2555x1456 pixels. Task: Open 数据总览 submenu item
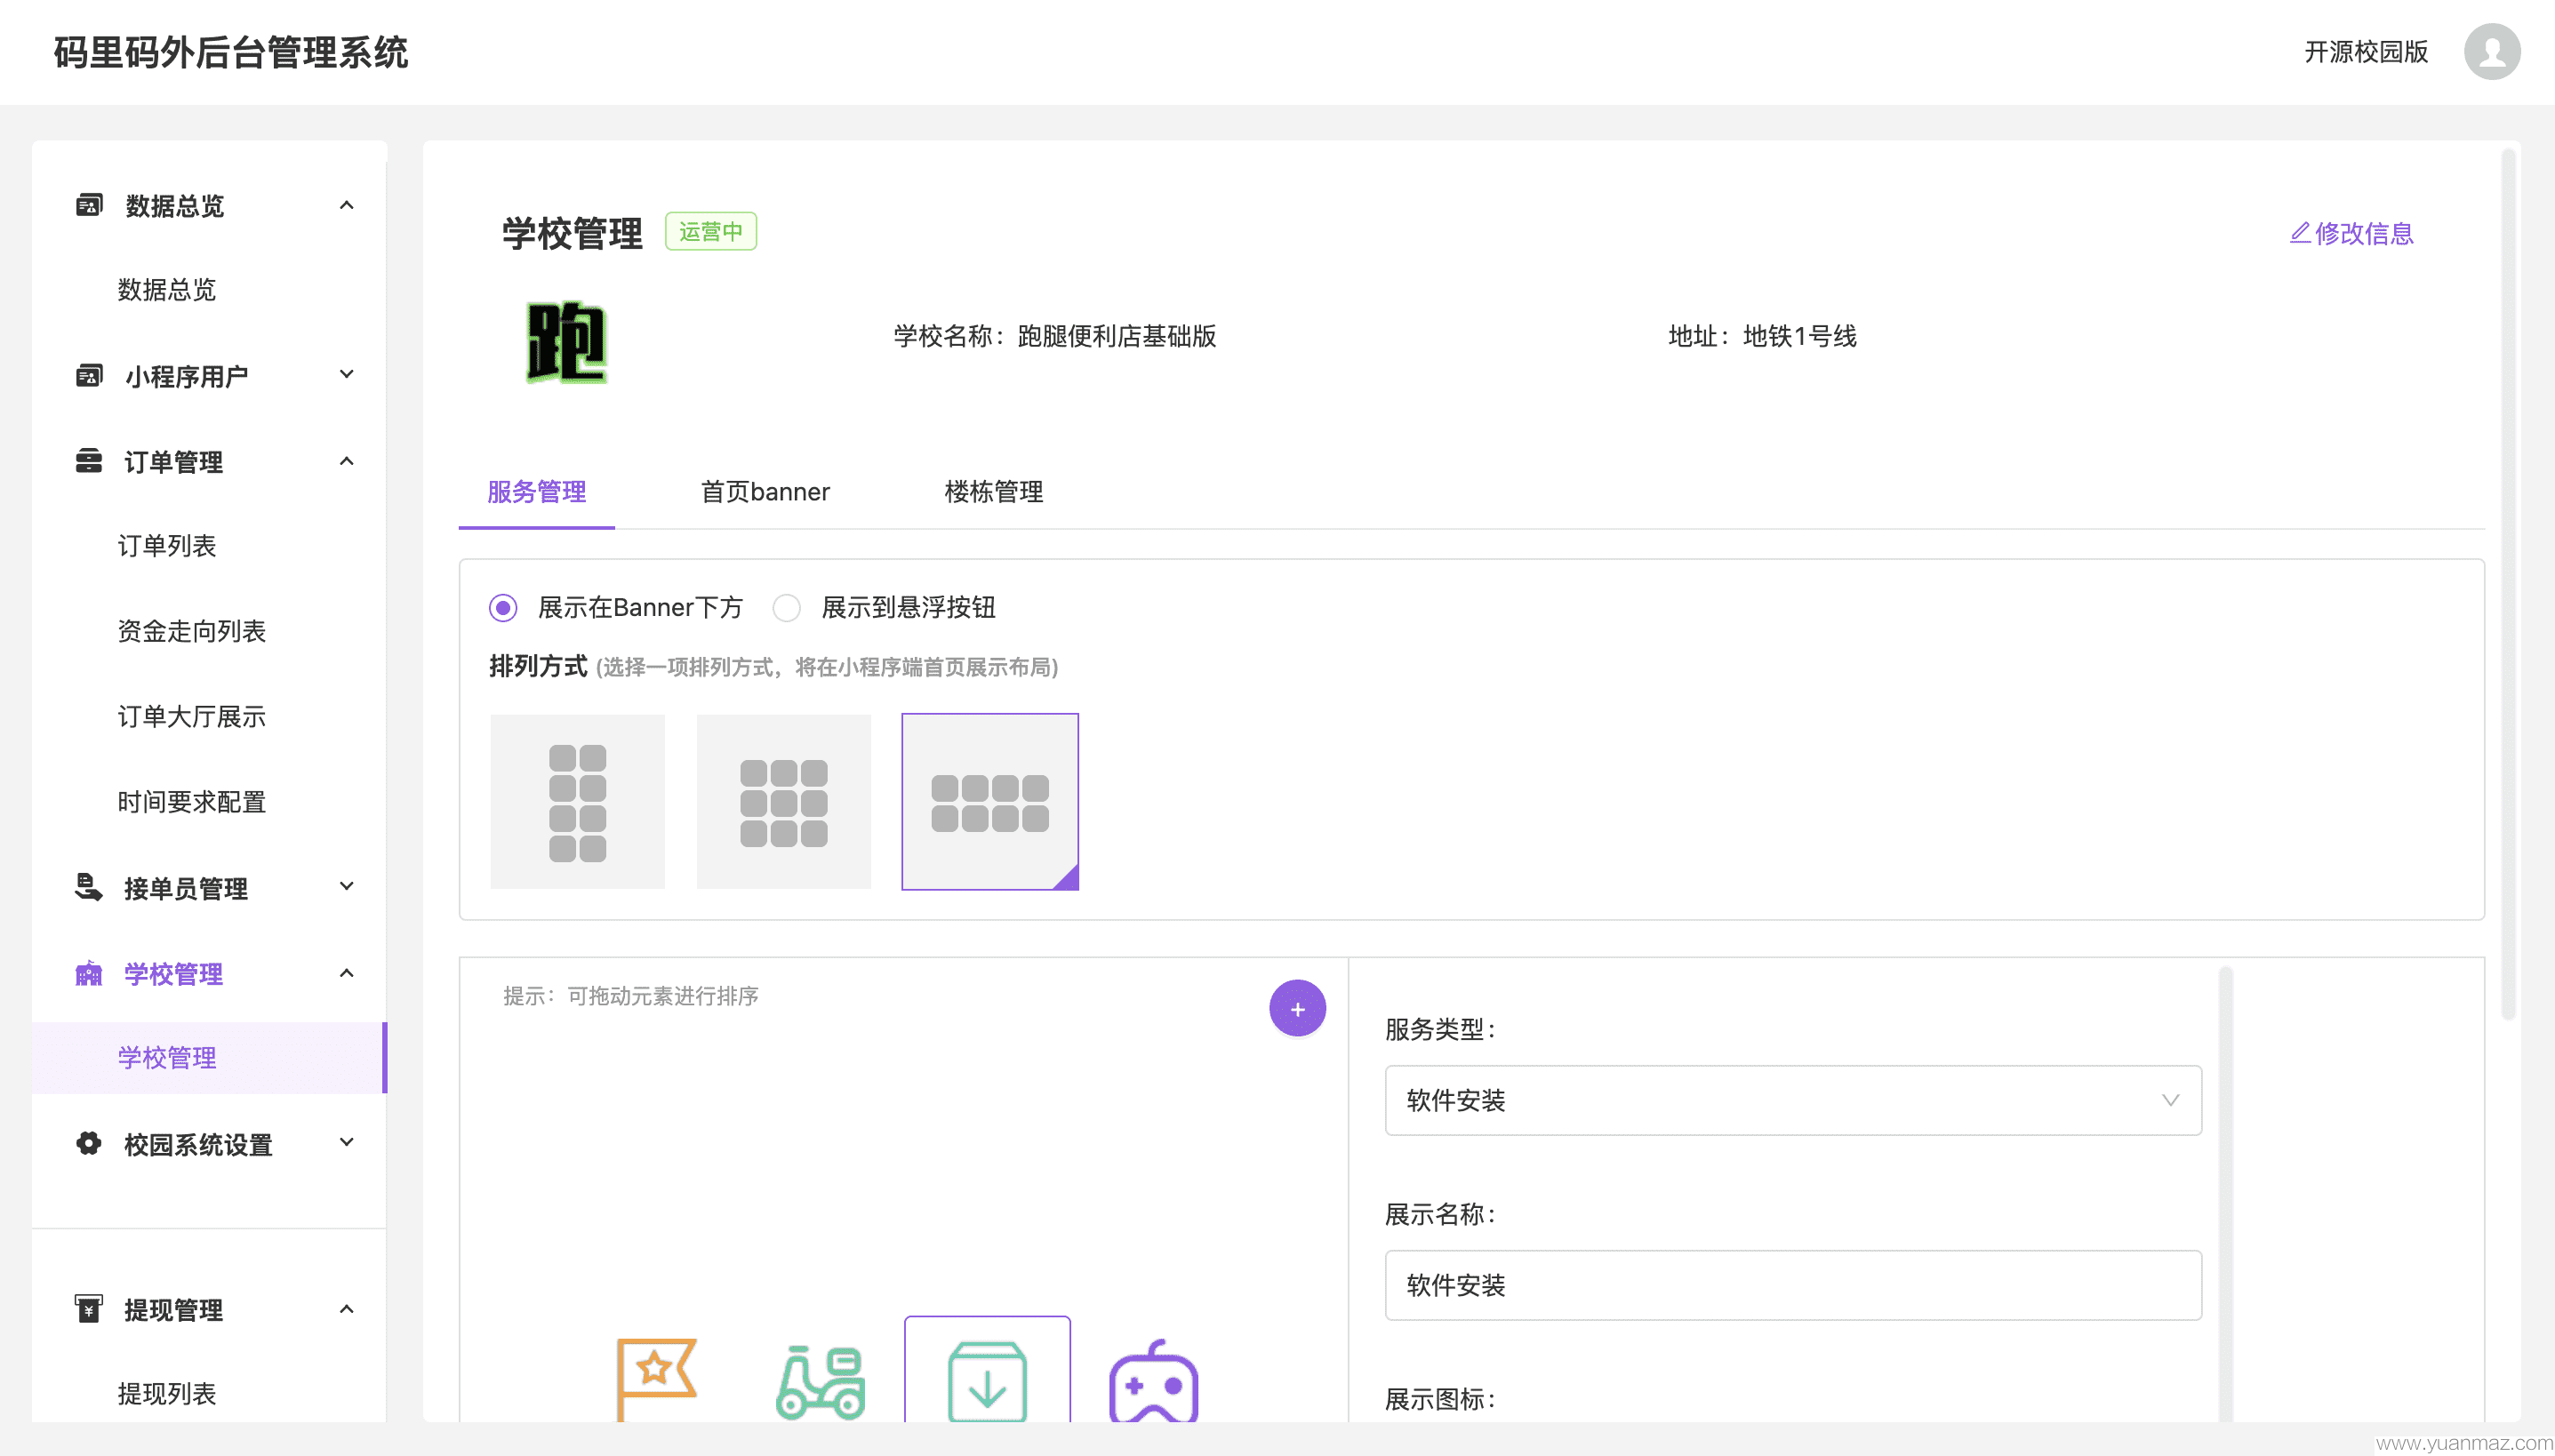click(167, 290)
